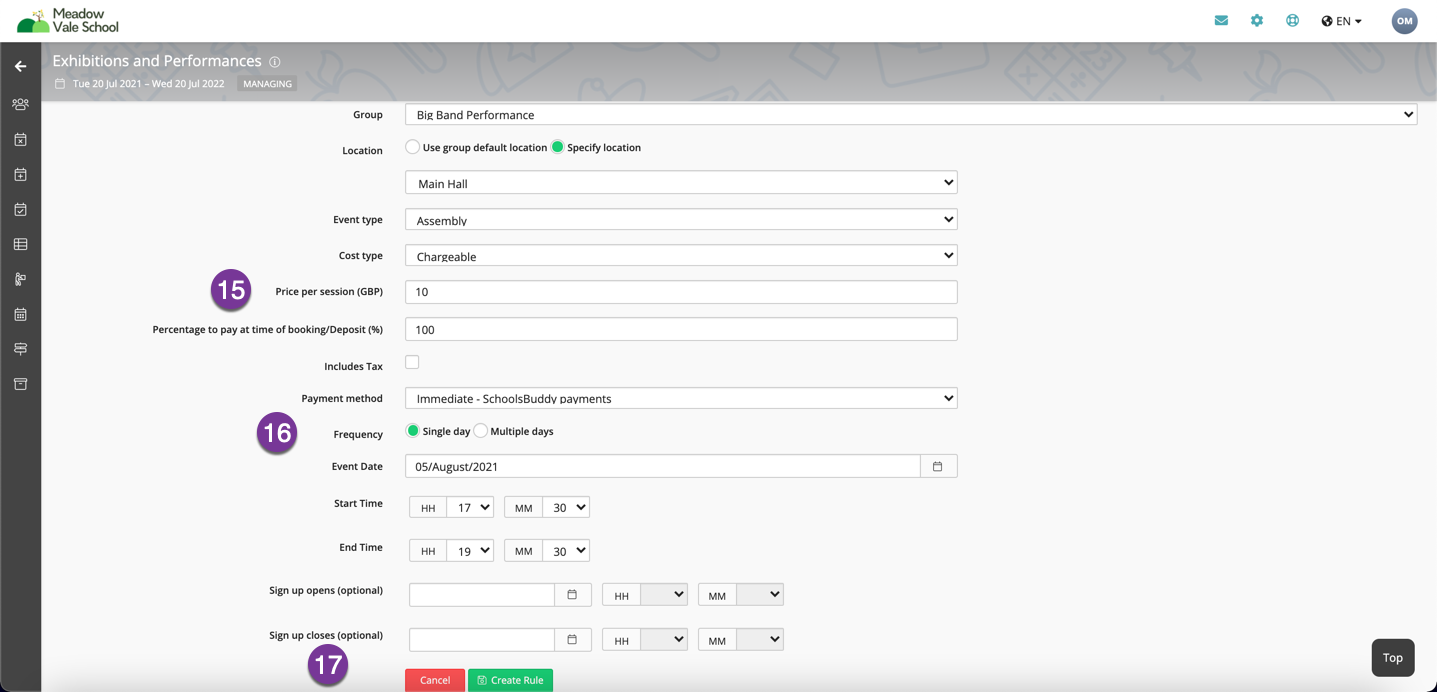
Task: Open the Event type dropdown
Action: pyautogui.click(x=681, y=219)
